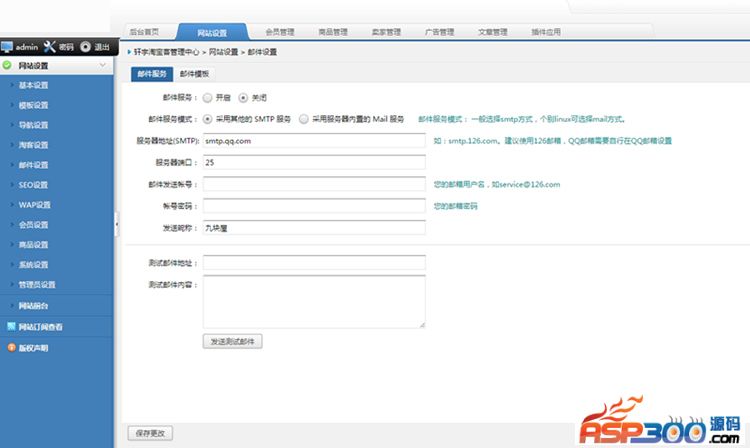Open the 商品管理 top tab
Screen dimensions: 750x448
coord(333,32)
